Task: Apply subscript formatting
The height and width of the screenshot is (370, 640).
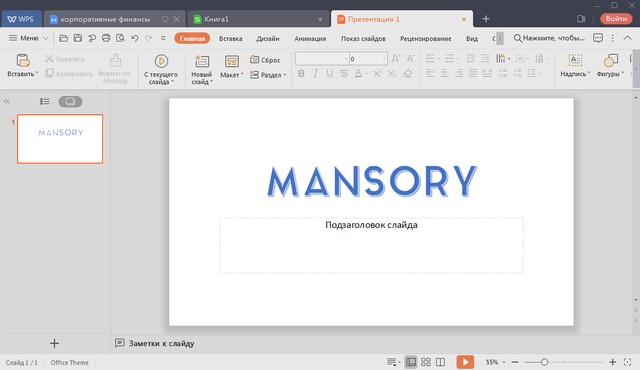Action: point(392,74)
